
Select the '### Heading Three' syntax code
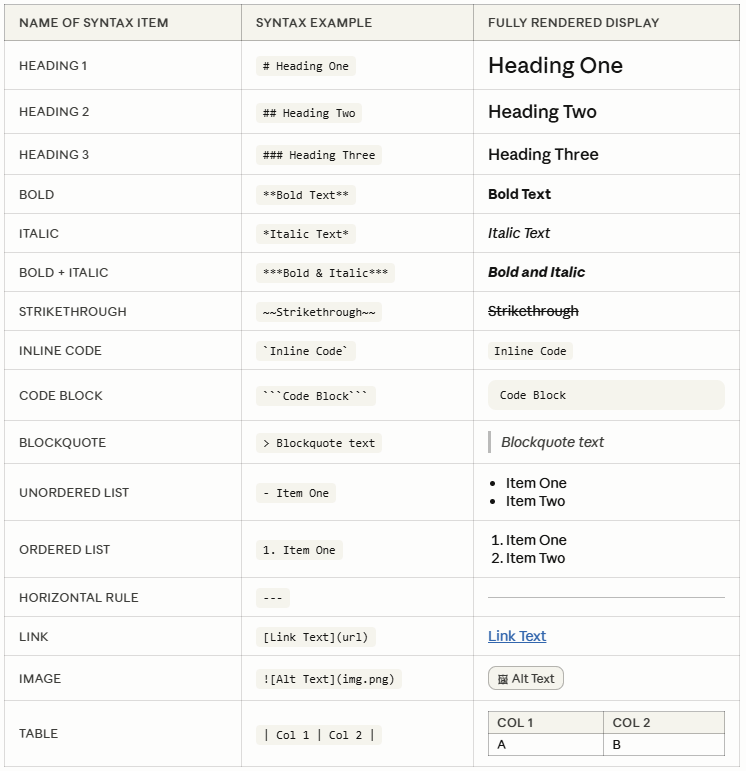(319, 155)
